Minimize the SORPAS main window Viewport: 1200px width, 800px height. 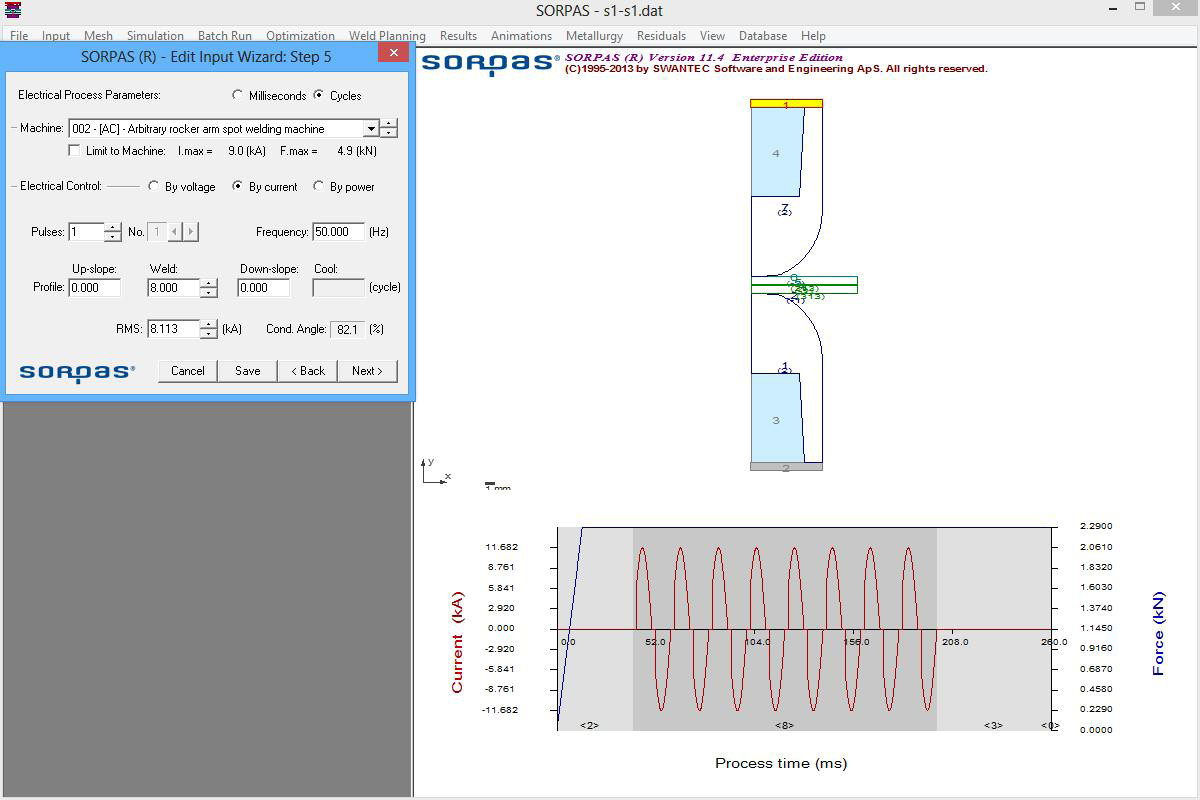(x=1114, y=9)
